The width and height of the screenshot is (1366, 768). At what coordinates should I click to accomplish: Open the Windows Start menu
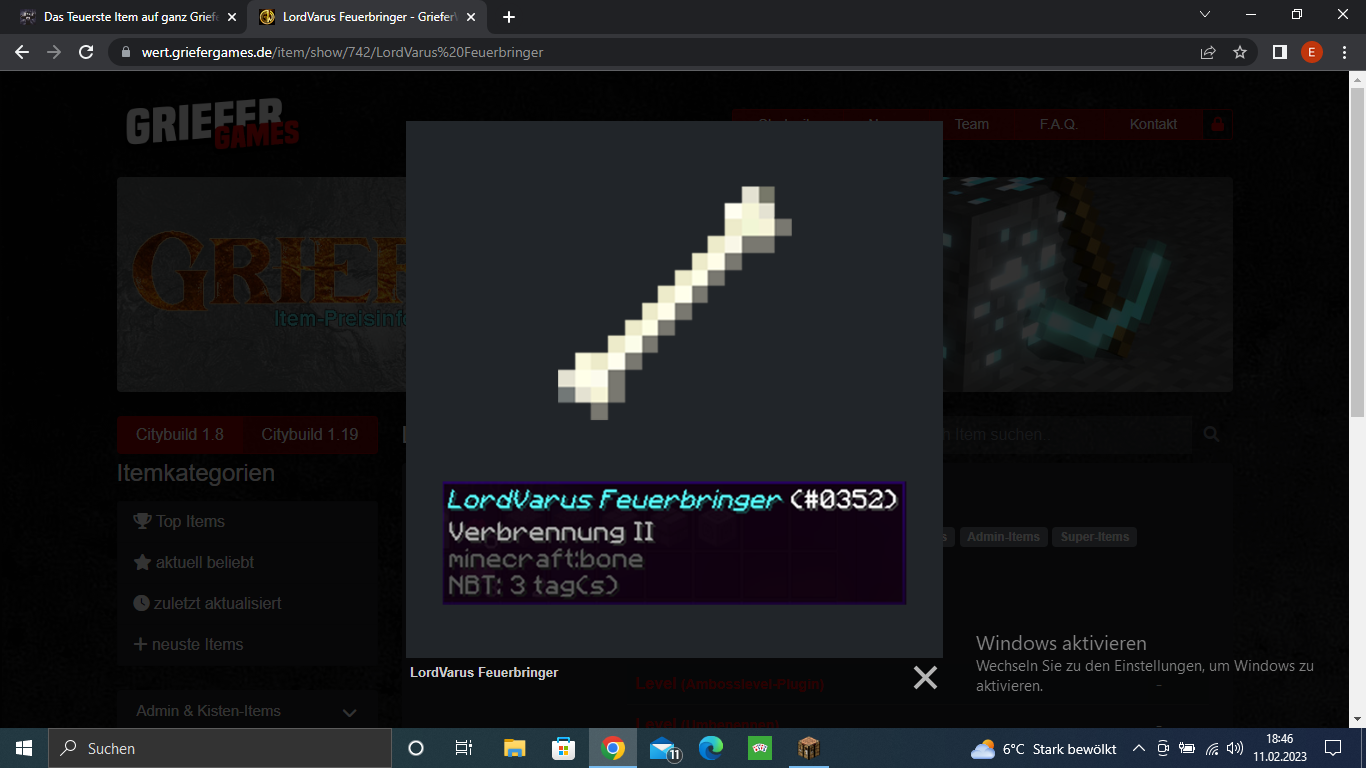tap(24, 748)
